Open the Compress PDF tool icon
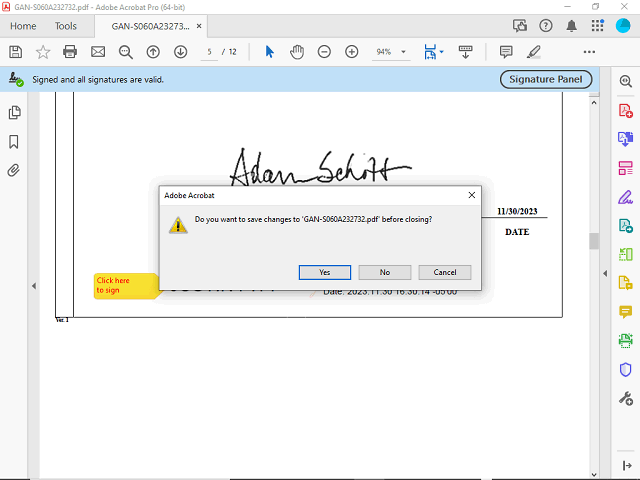Screen dimensions: 640x480 625,254
